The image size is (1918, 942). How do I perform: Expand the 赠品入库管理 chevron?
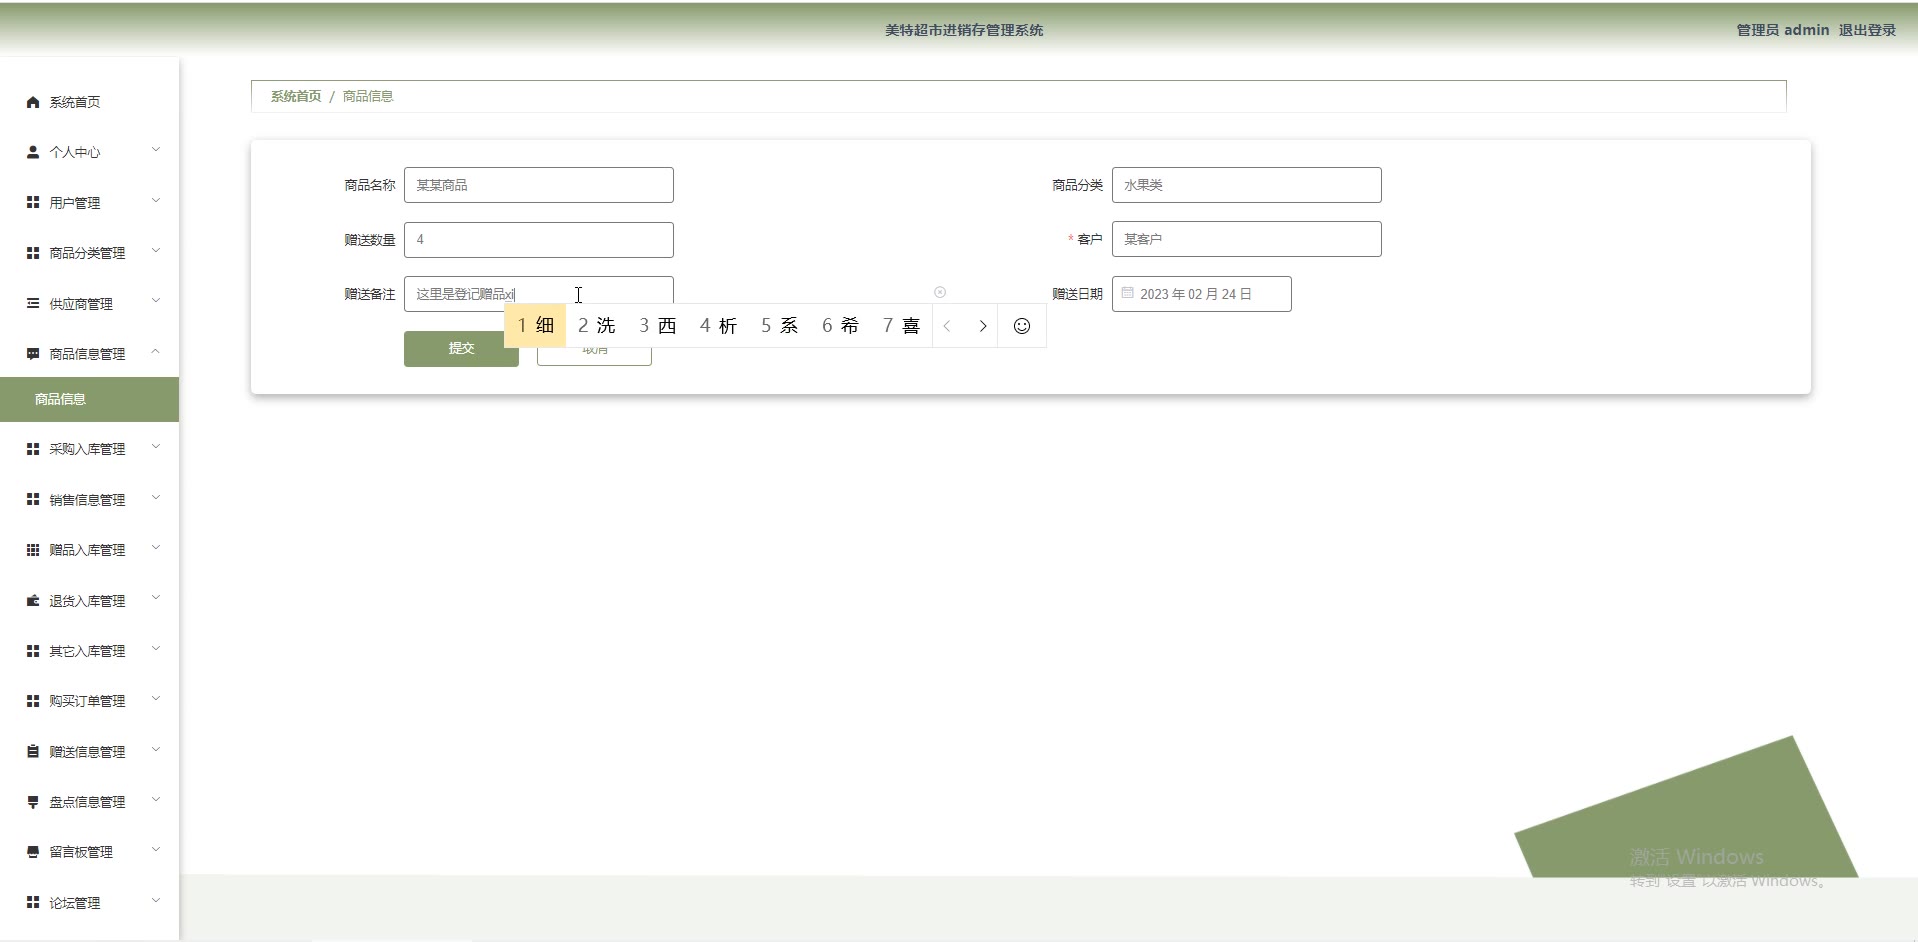156,548
